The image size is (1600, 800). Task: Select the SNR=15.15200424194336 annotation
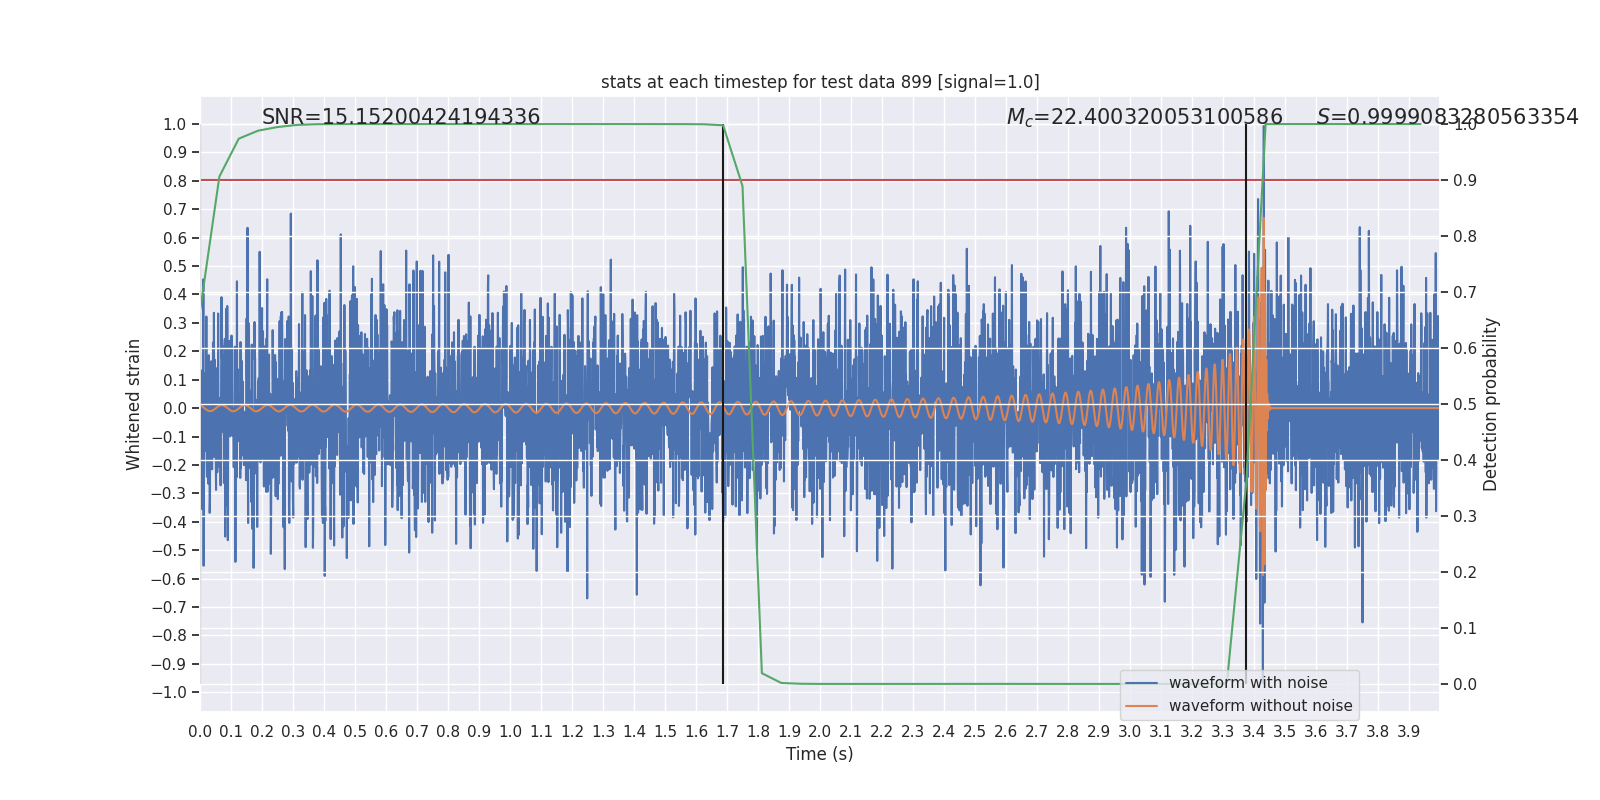[401, 117]
